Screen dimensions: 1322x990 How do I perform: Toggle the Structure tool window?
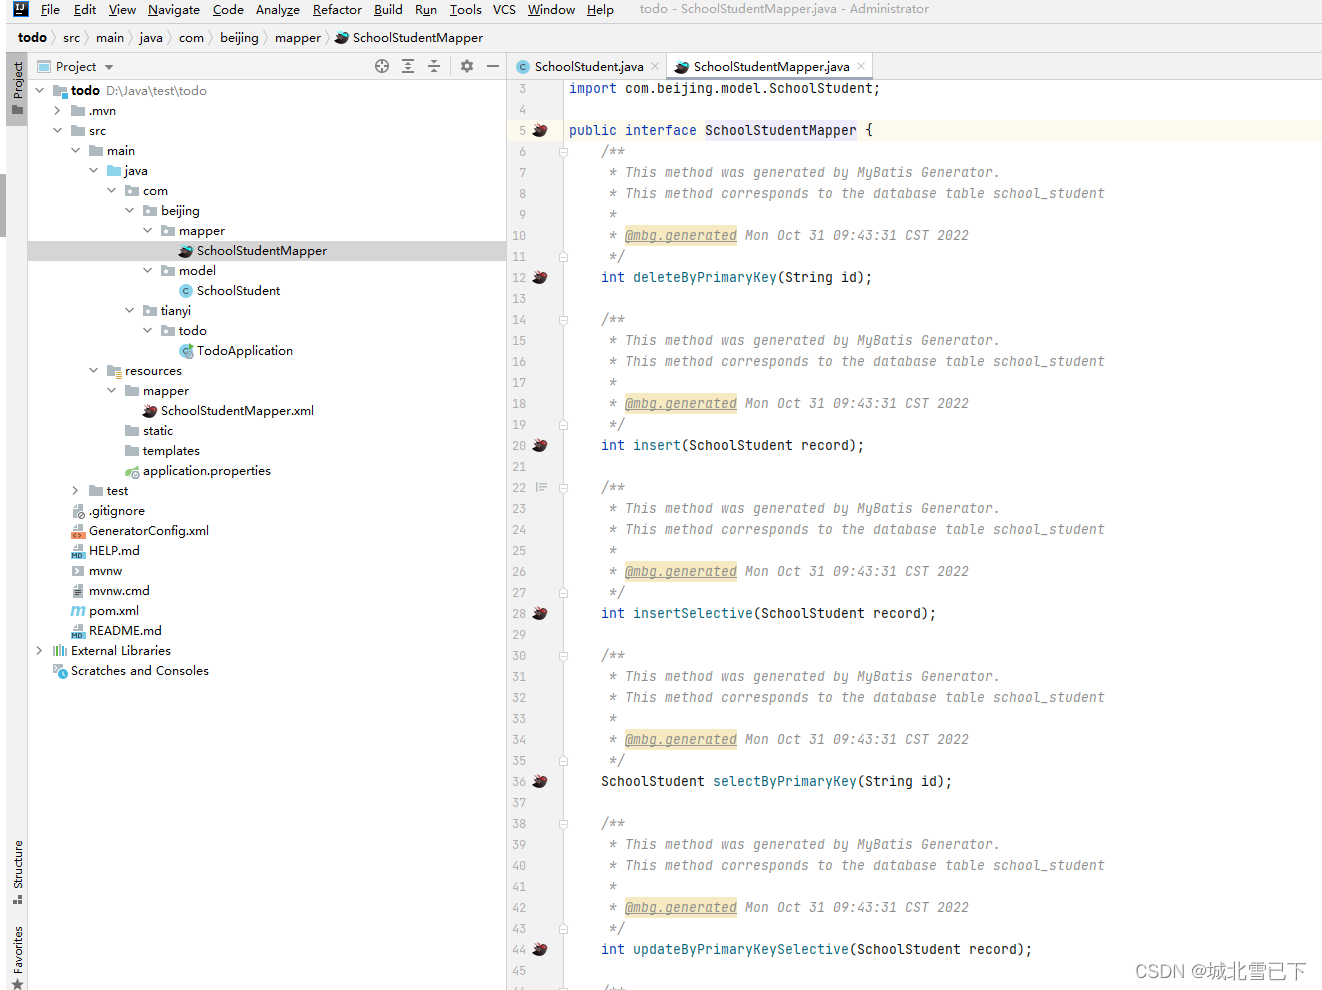pos(16,868)
